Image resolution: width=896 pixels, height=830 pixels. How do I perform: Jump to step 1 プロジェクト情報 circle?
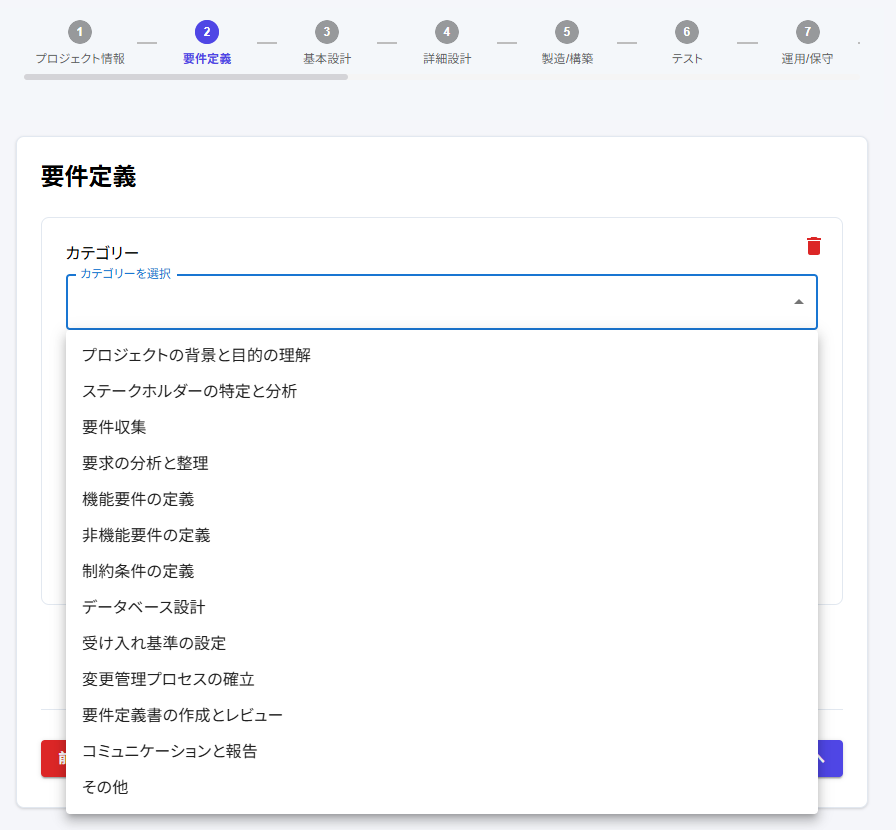78,31
